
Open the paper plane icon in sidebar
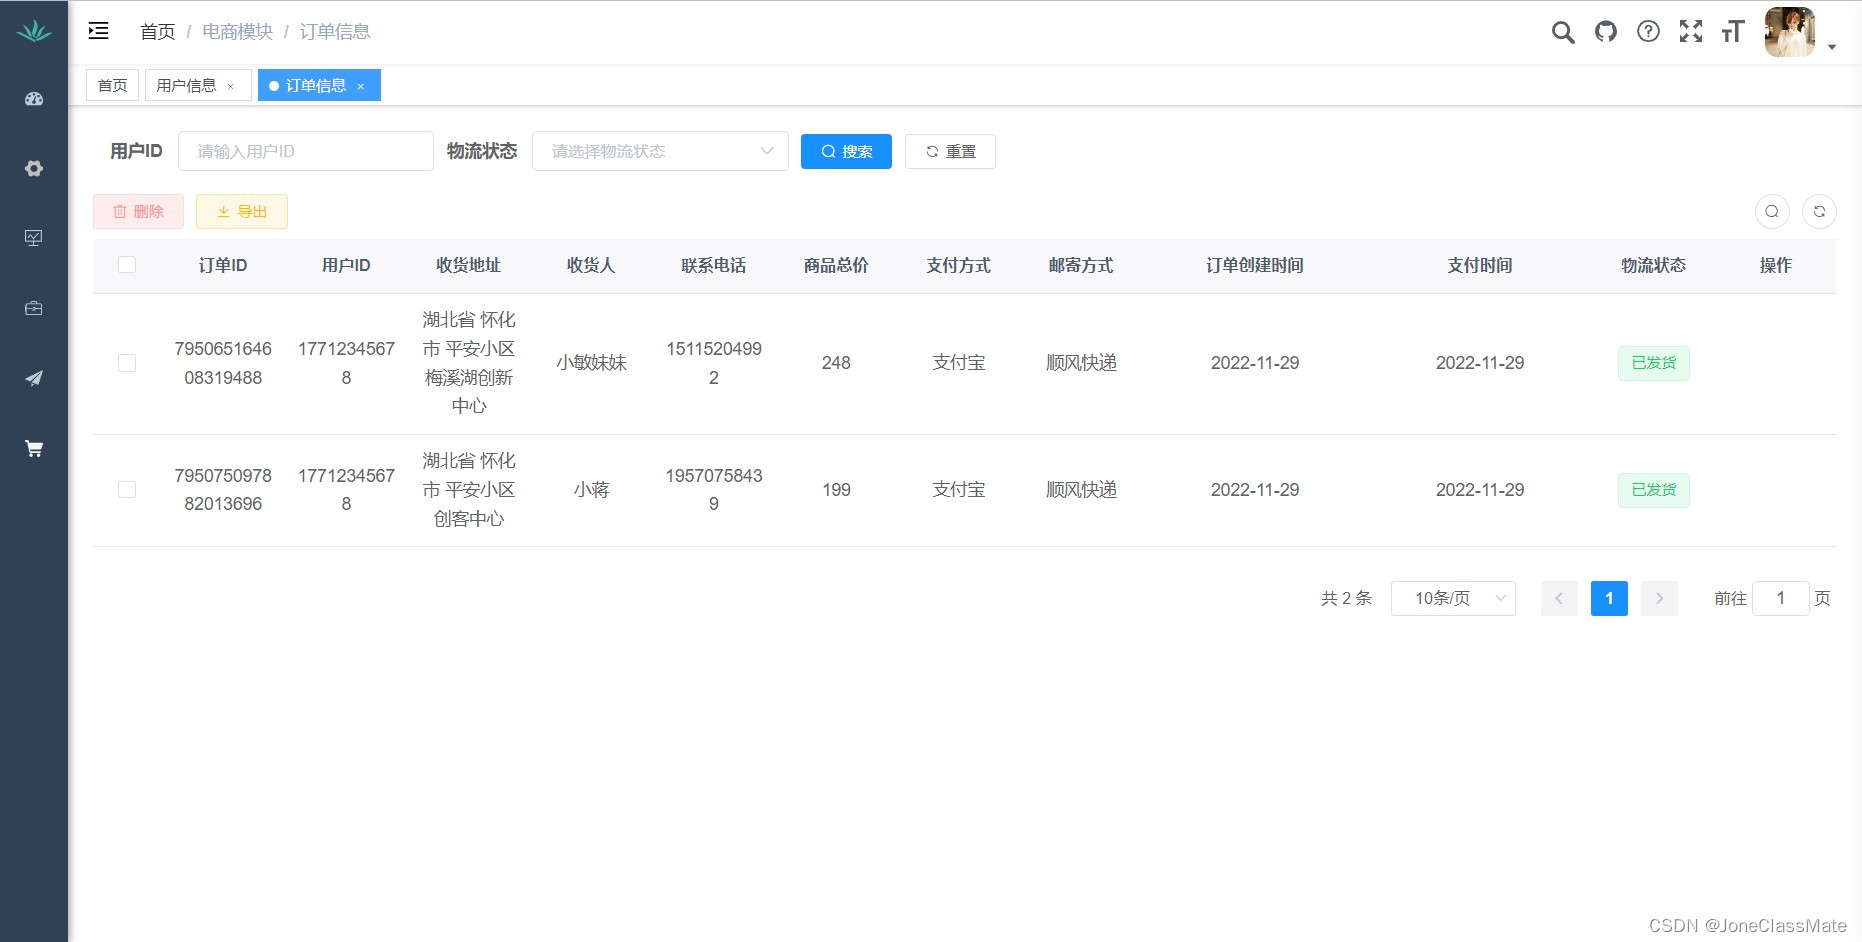[x=34, y=378]
